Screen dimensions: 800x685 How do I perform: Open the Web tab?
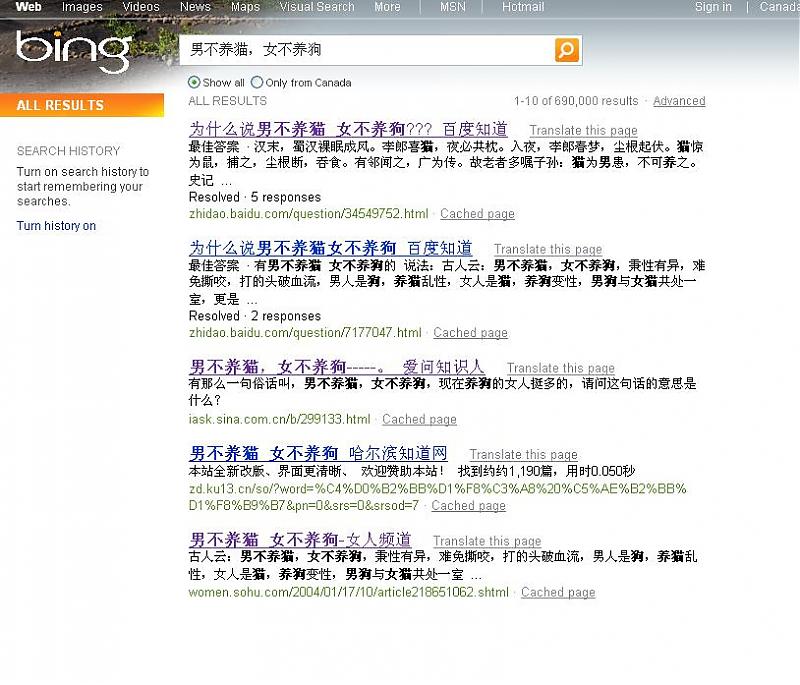28,7
